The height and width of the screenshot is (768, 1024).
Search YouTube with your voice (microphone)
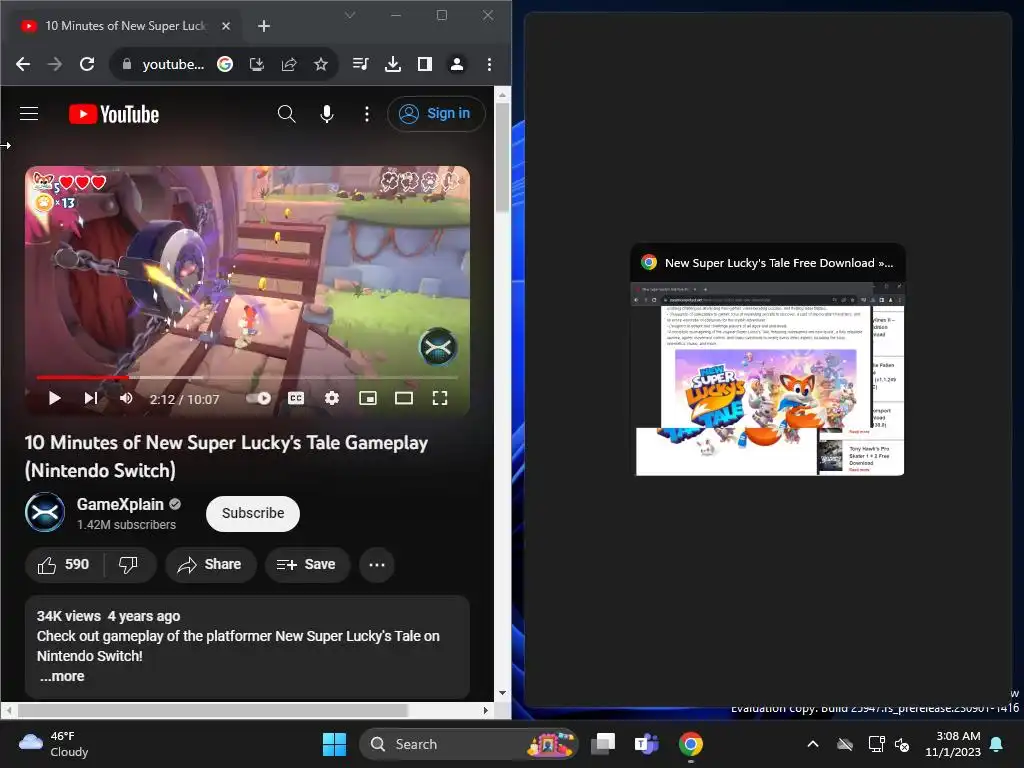click(x=327, y=114)
